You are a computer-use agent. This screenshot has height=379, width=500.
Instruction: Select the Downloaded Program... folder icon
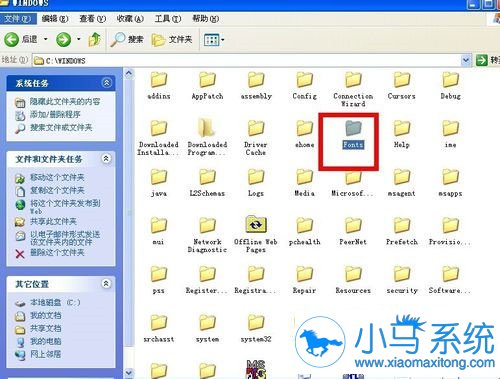point(207,128)
